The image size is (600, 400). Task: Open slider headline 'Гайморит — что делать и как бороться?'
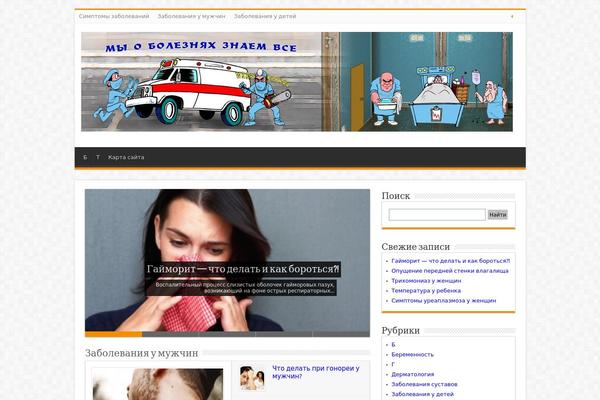[243, 269]
